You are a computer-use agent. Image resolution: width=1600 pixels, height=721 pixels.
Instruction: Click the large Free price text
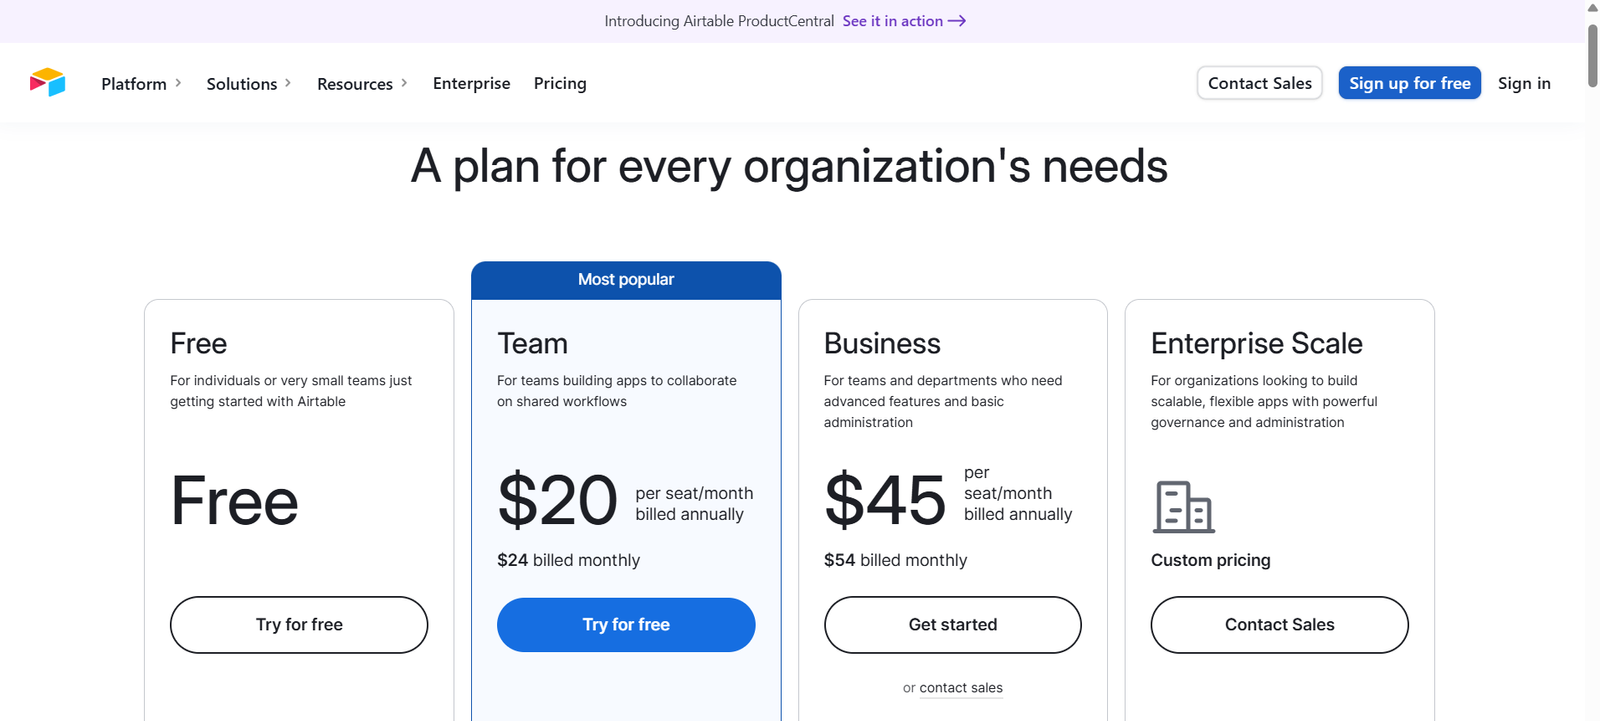tap(235, 500)
